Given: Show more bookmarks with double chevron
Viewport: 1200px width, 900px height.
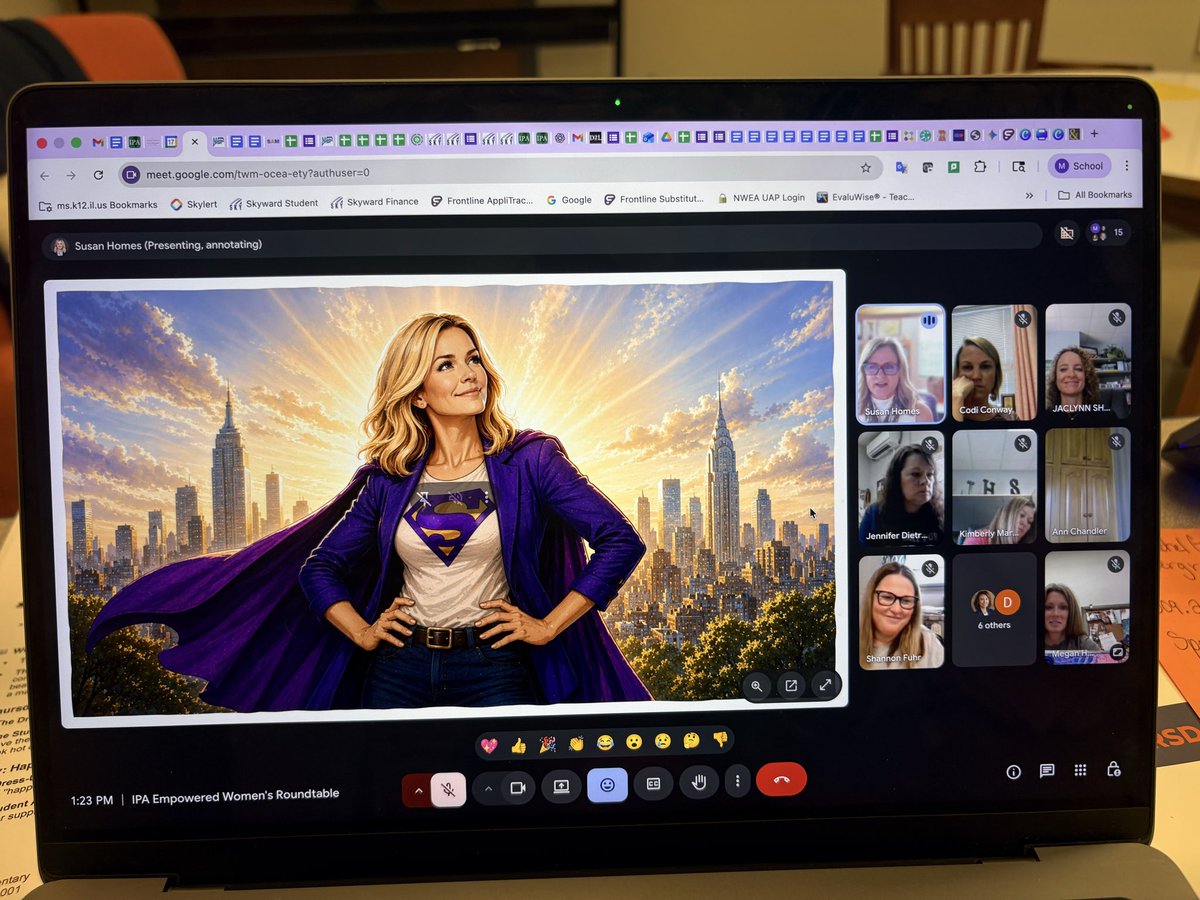Looking at the screenshot, I should (x=1029, y=196).
